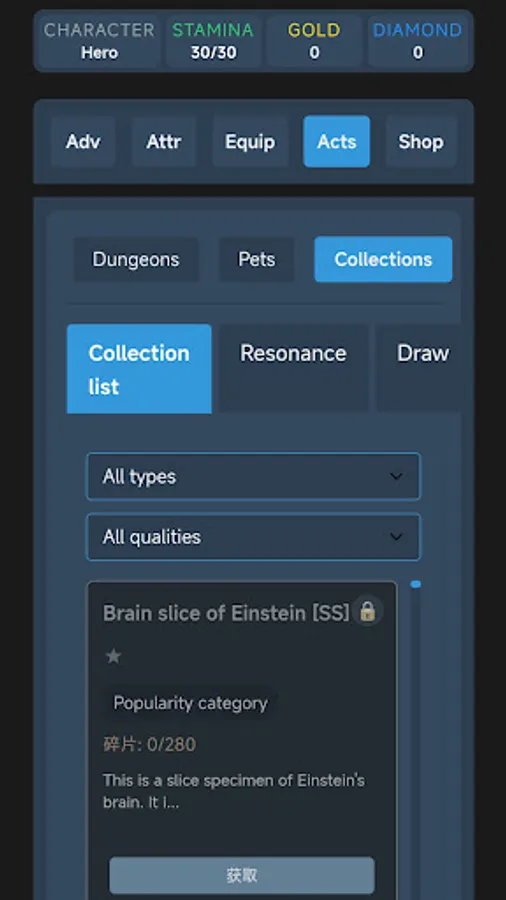
Task: Switch to the Resonance sub-tab
Action: coord(293,369)
